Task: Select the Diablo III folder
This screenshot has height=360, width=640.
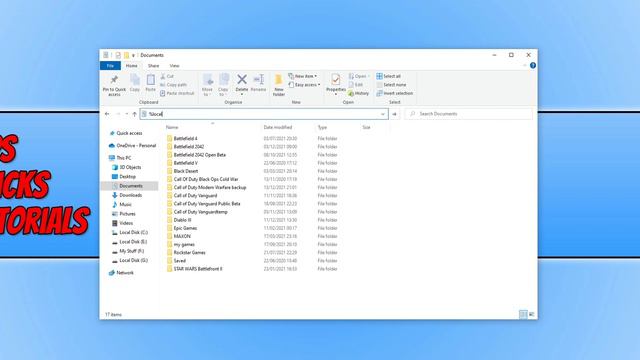Action: click(x=182, y=220)
